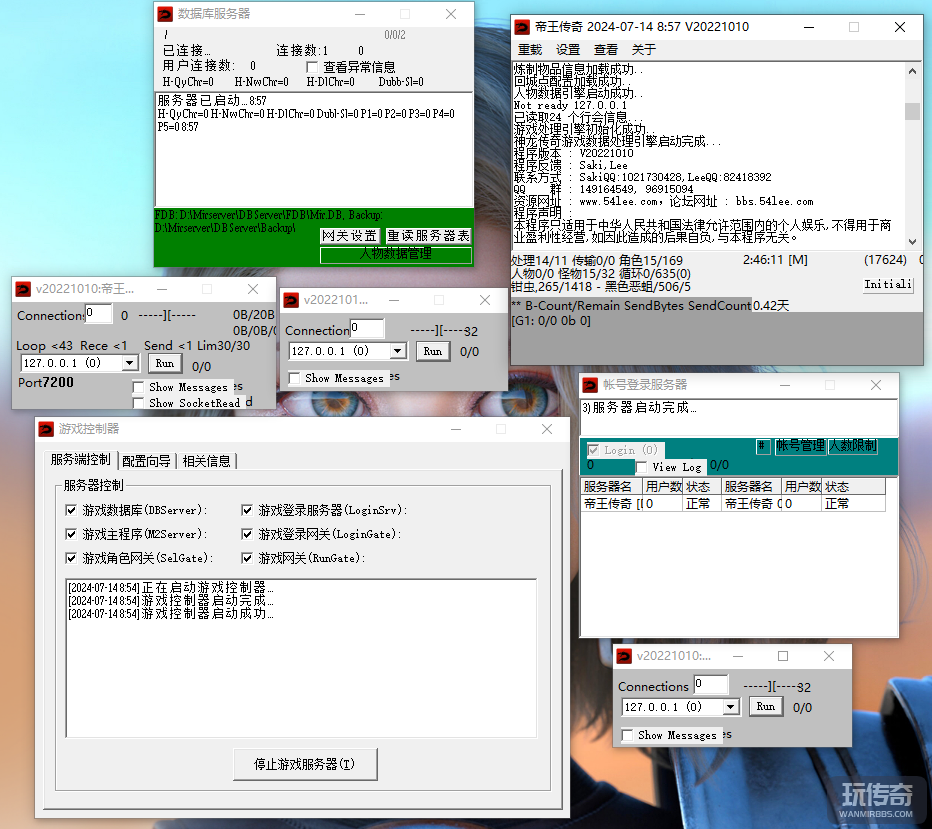Uncheck 游戏角色网关(SelGate) checkbox
This screenshot has height=829, width=932.
tap(71, 558)
